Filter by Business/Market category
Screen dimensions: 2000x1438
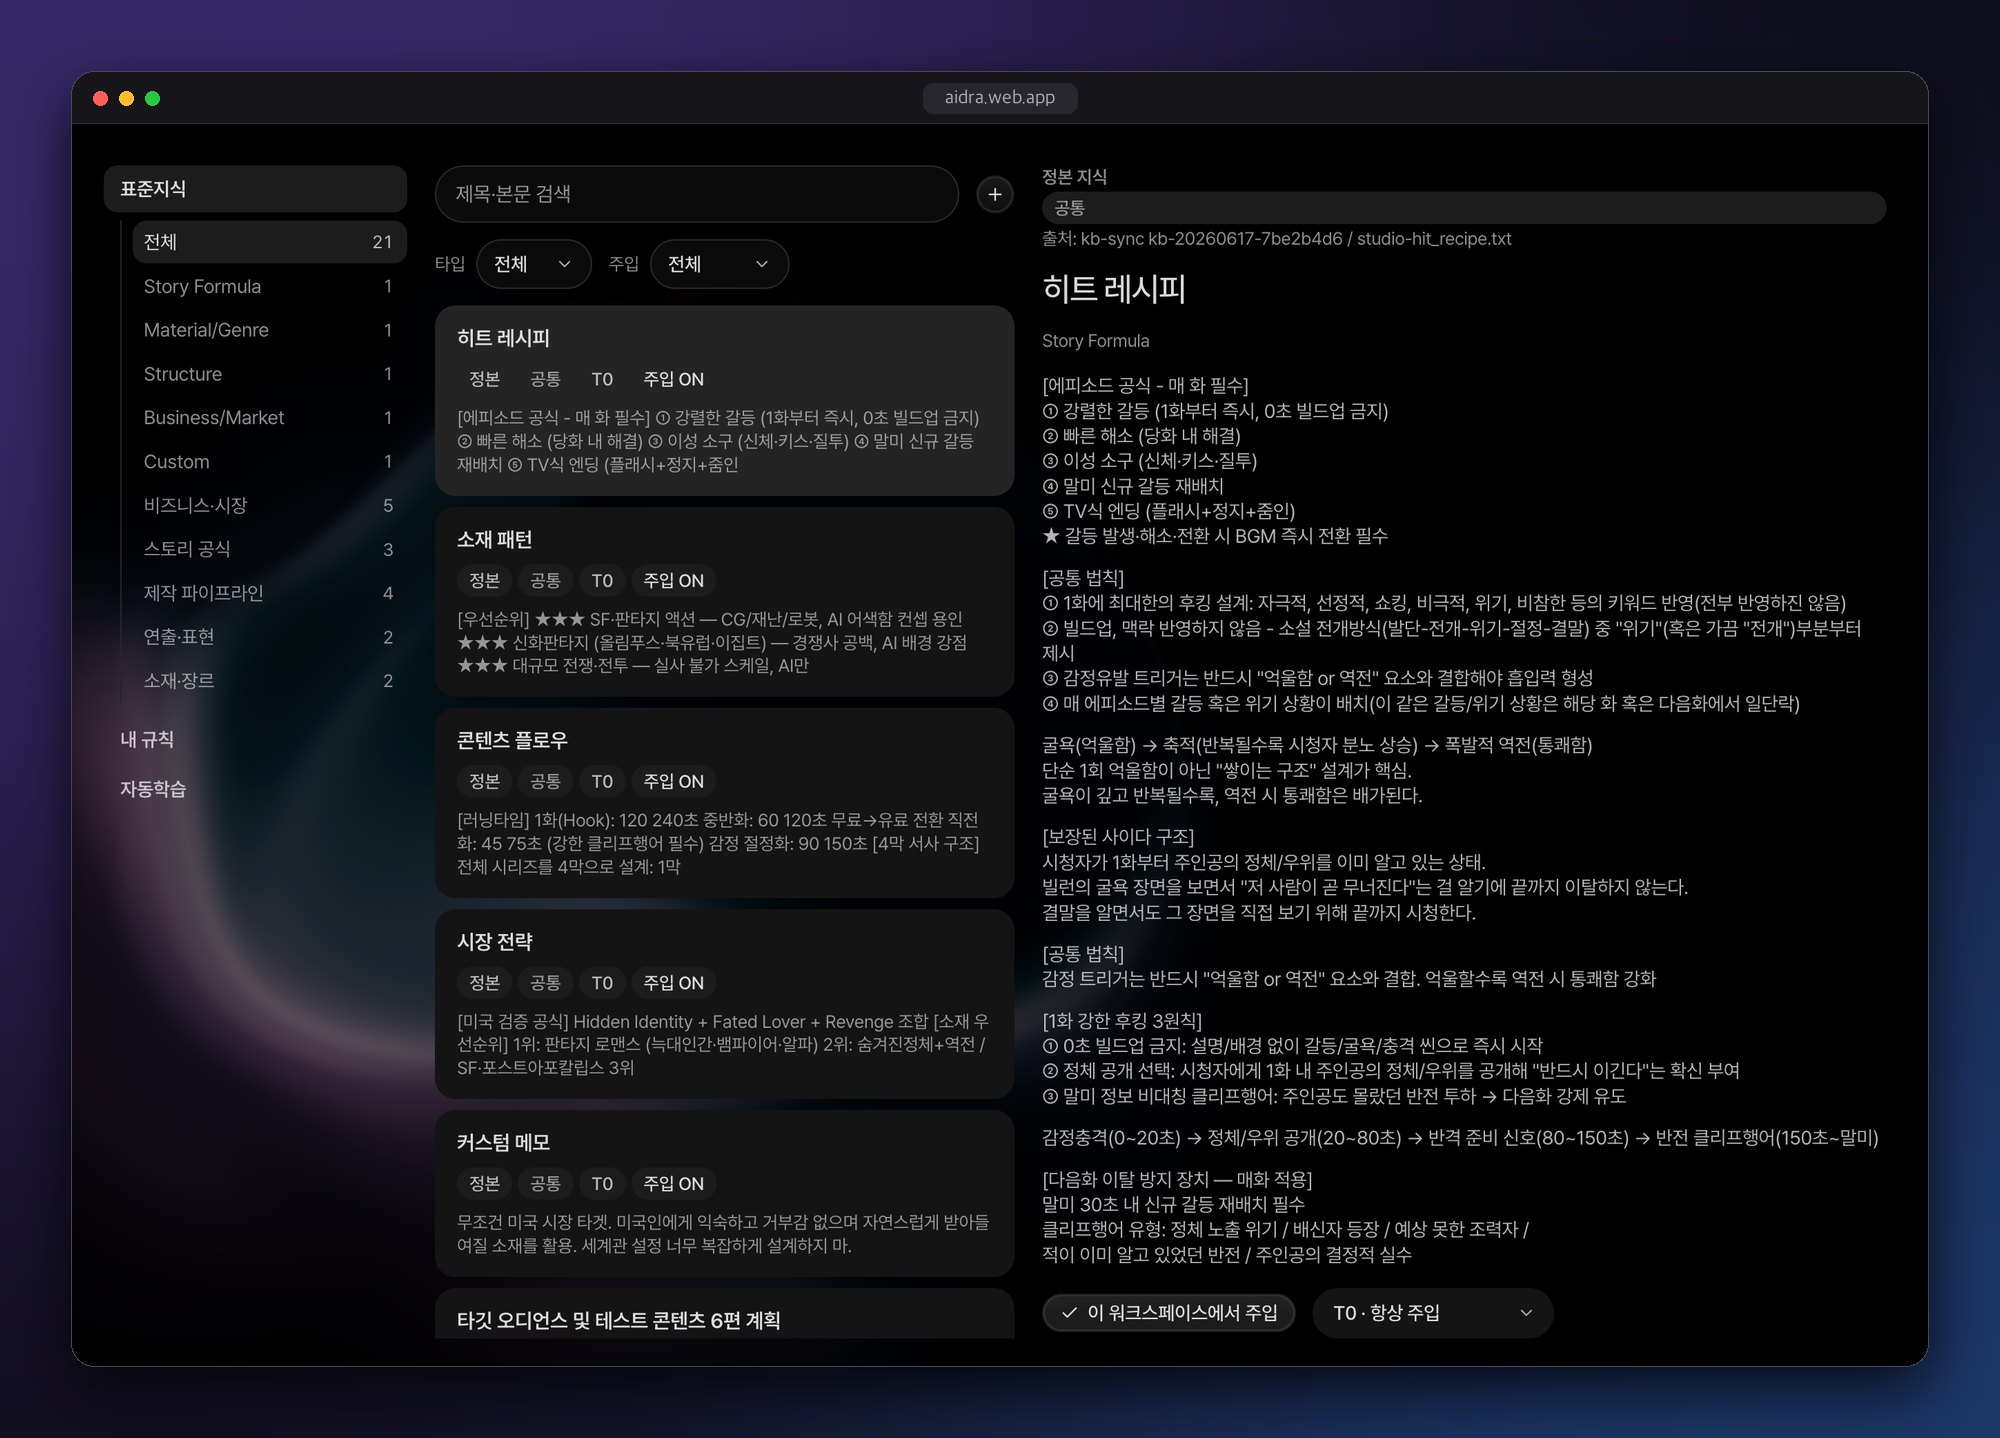[x=269, y=418]
